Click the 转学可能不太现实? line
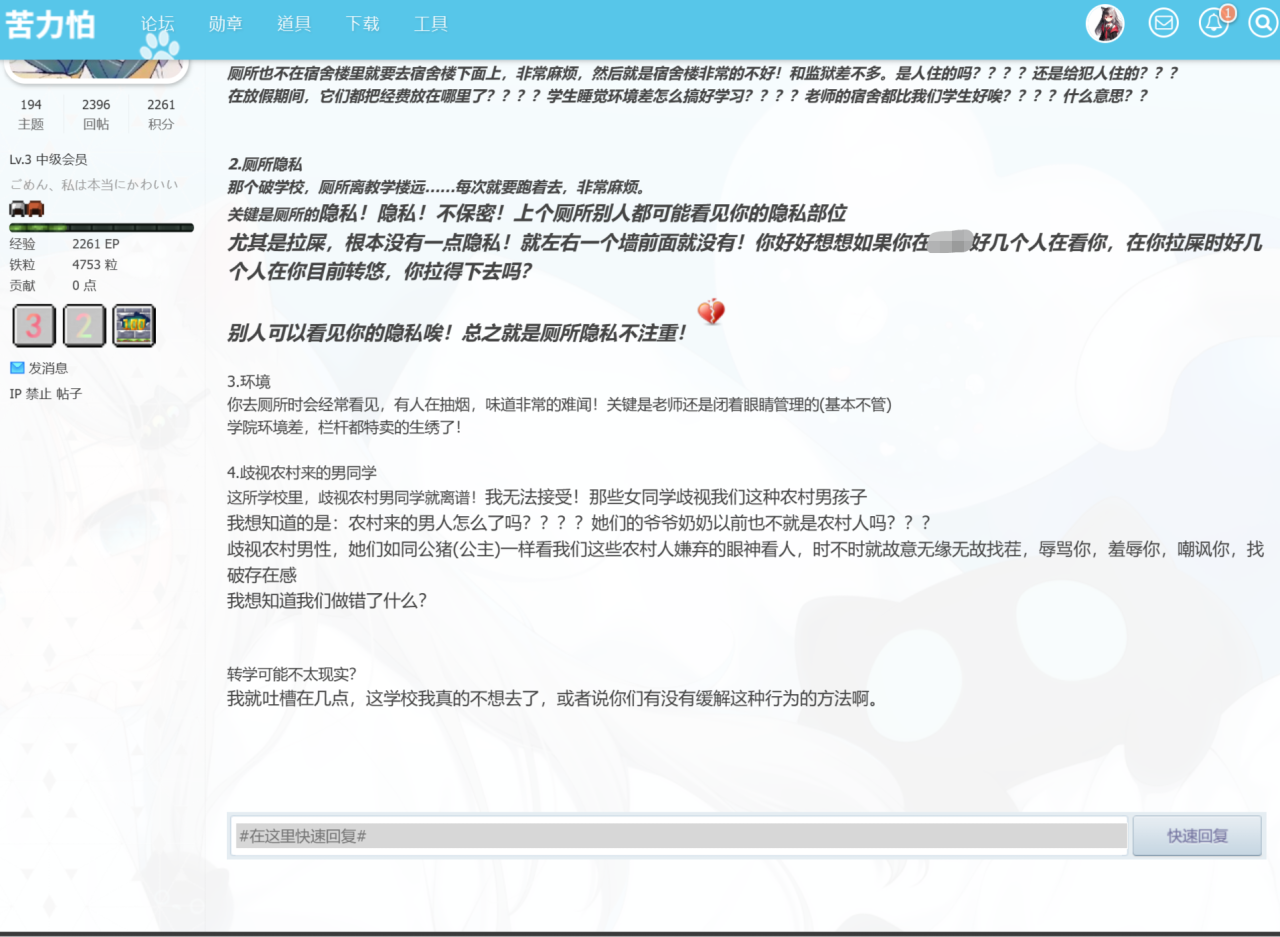This screenshot has height=937, width=1280. 292,673
